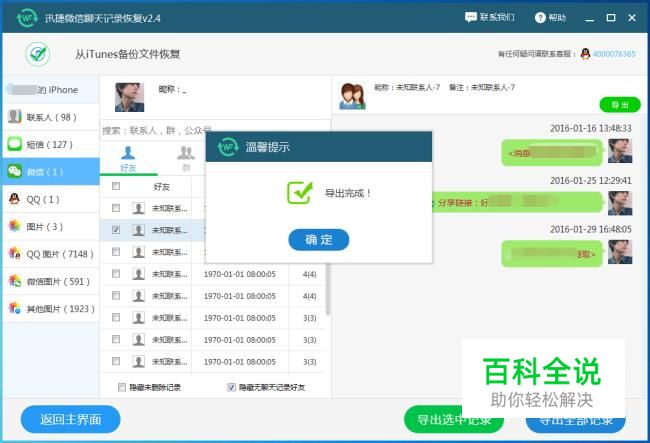This screenshot has width=650, height=443.
Task: Select QQ图片 (7148) in sidebar
Action: click(x=51, y=254)
